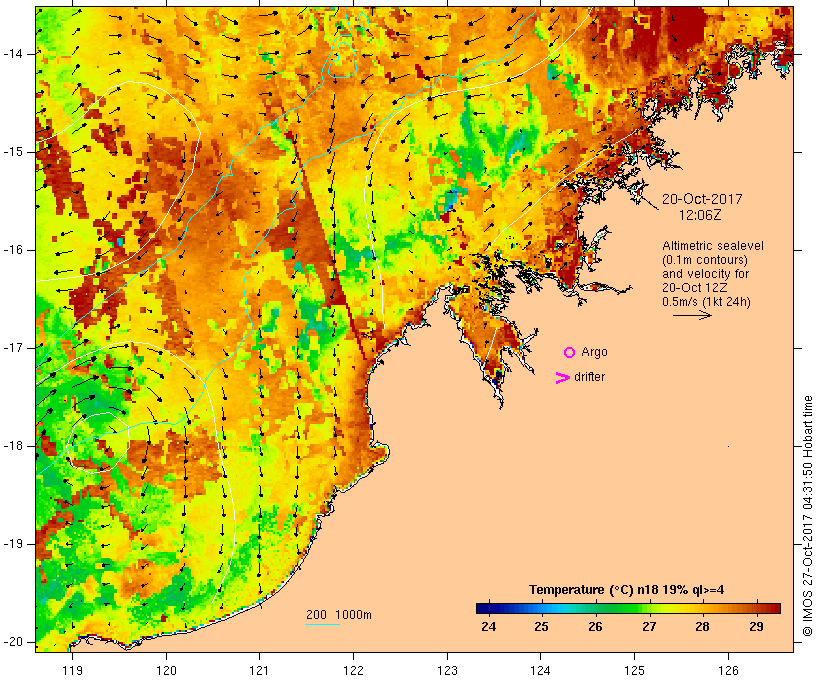Click the 'and velocity for' caption line
The height and width of the screenshot is (680, 820).
click(705, 274)
